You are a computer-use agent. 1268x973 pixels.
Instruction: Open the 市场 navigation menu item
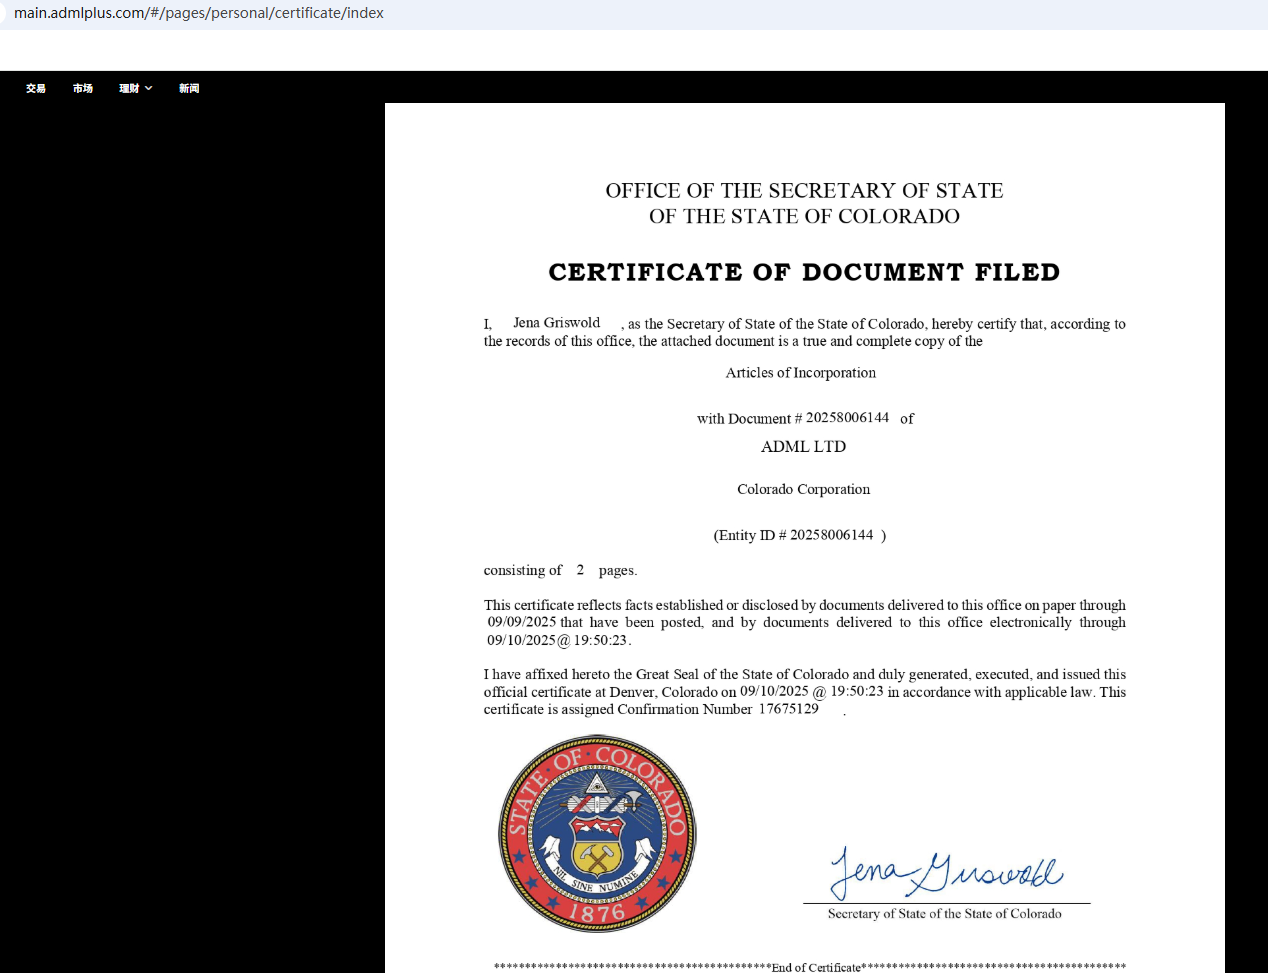pos(83,88)
